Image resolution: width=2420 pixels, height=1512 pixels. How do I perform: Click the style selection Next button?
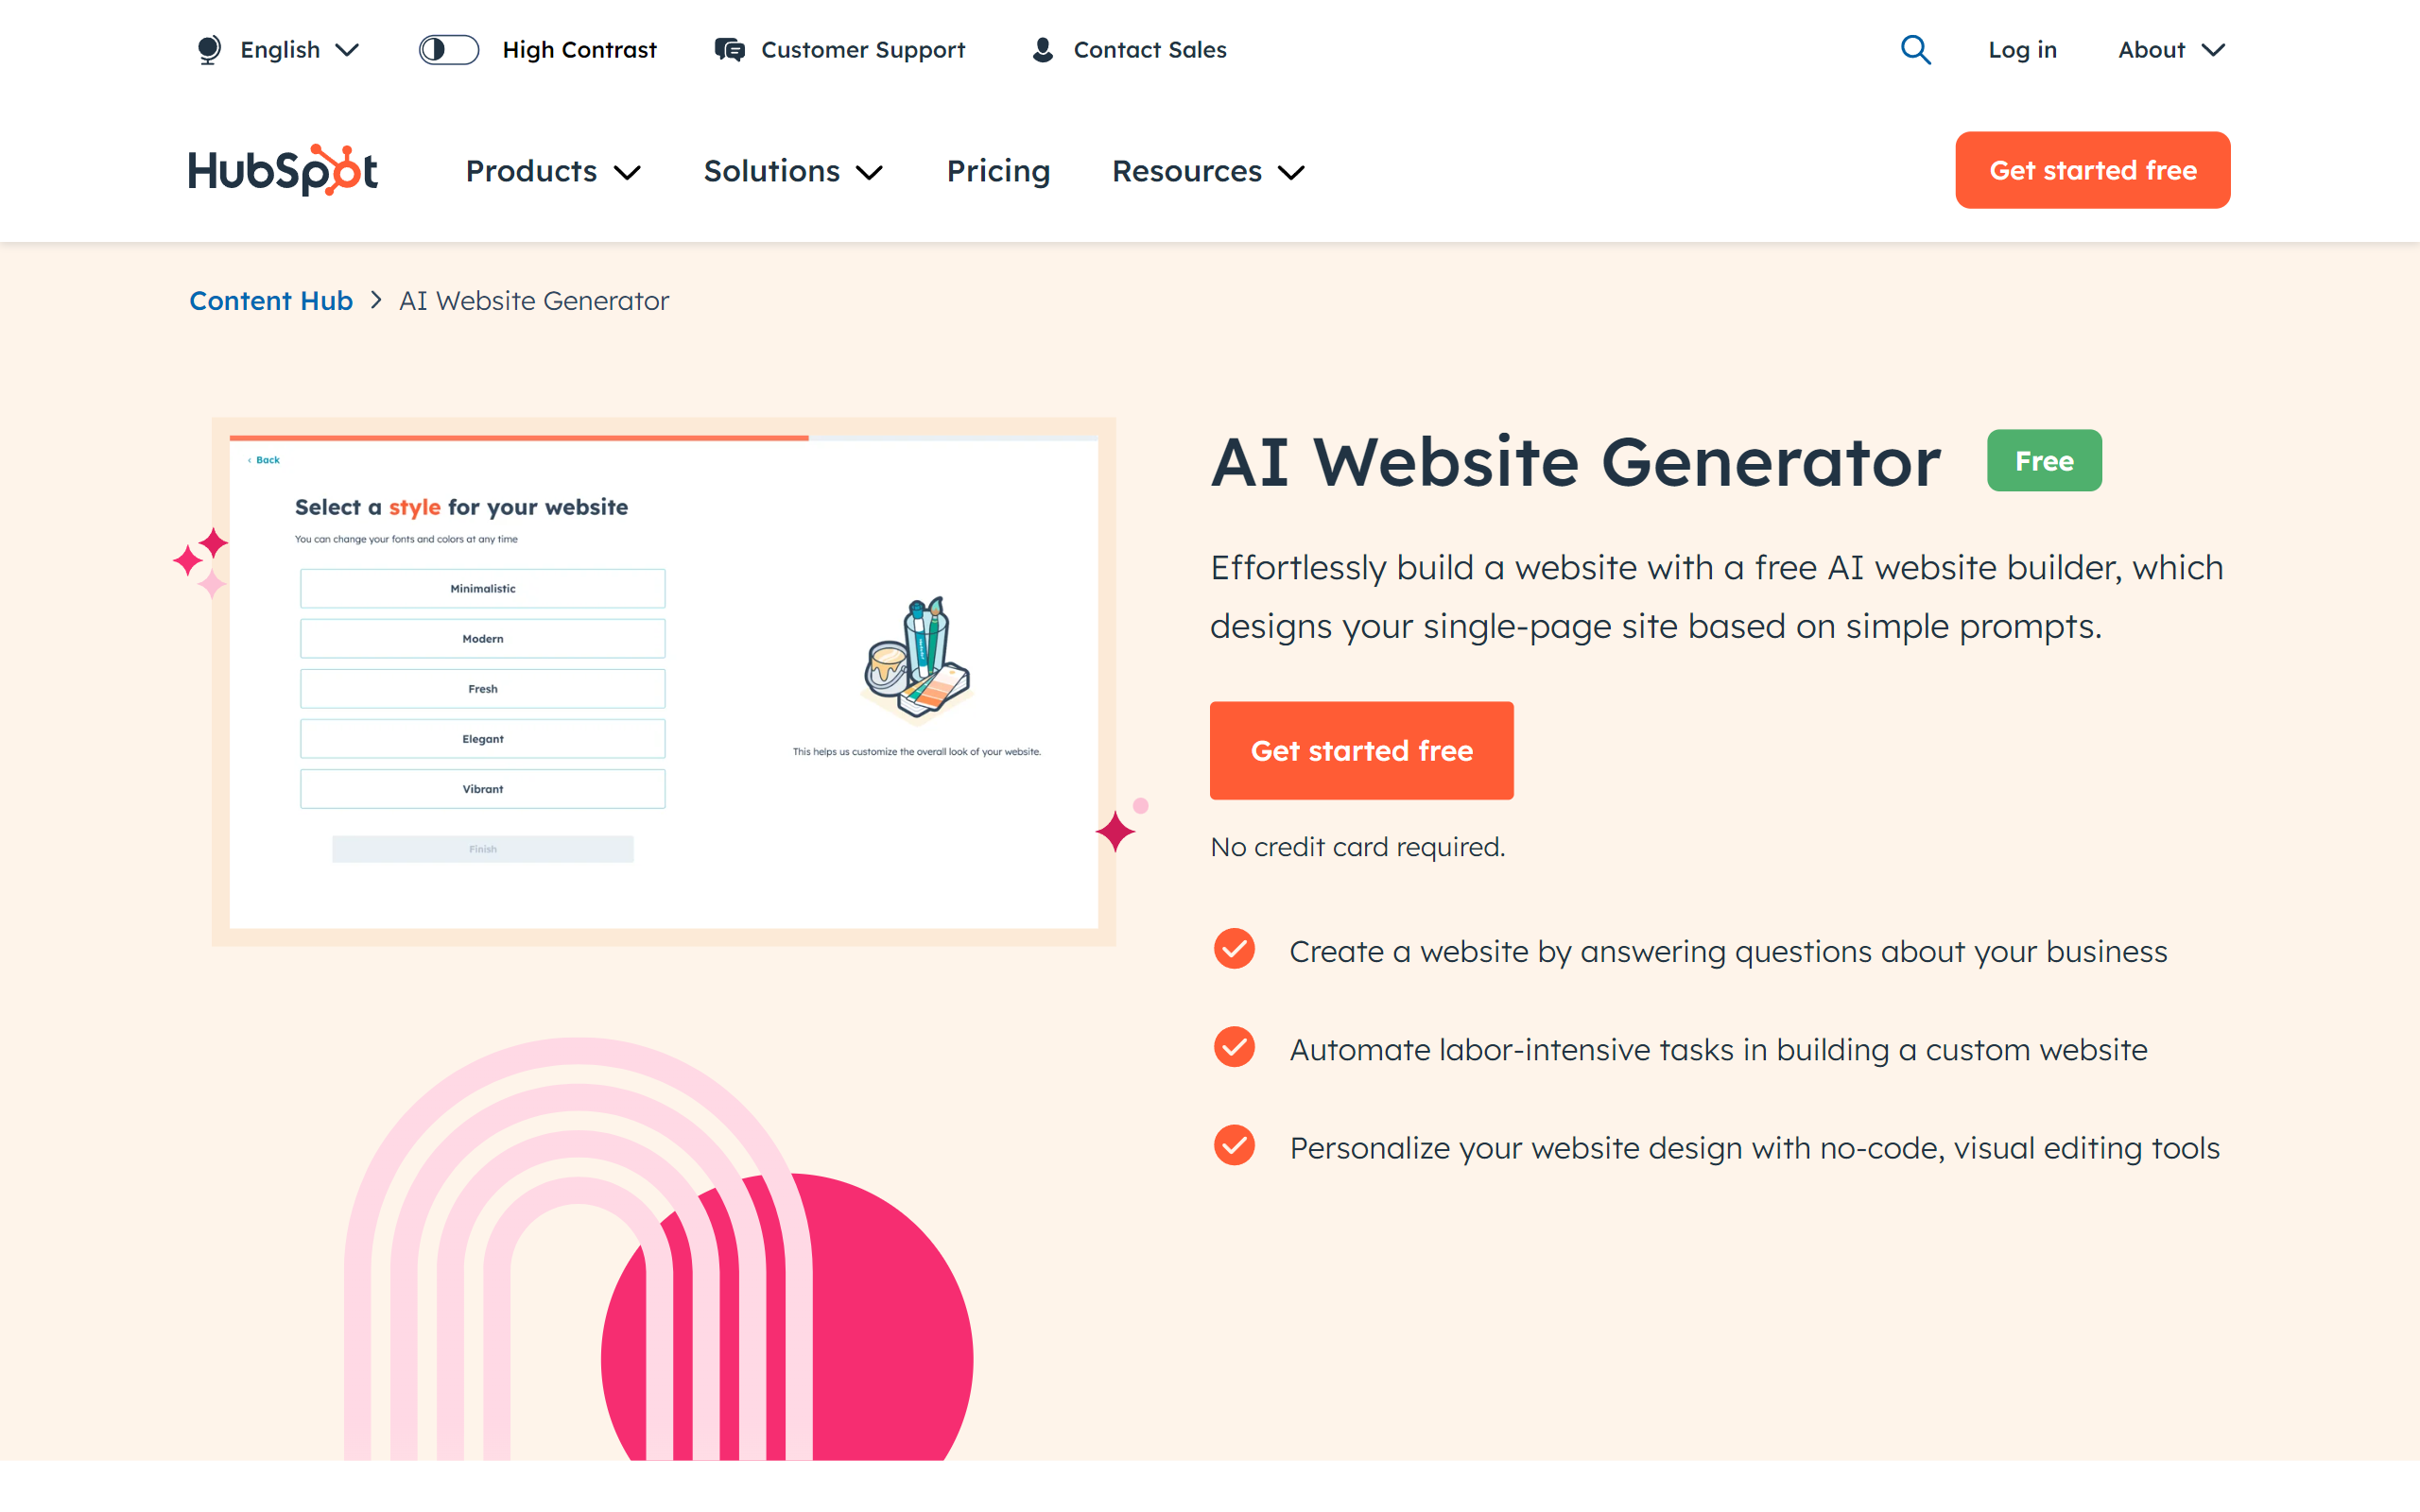tap(483, 849)
